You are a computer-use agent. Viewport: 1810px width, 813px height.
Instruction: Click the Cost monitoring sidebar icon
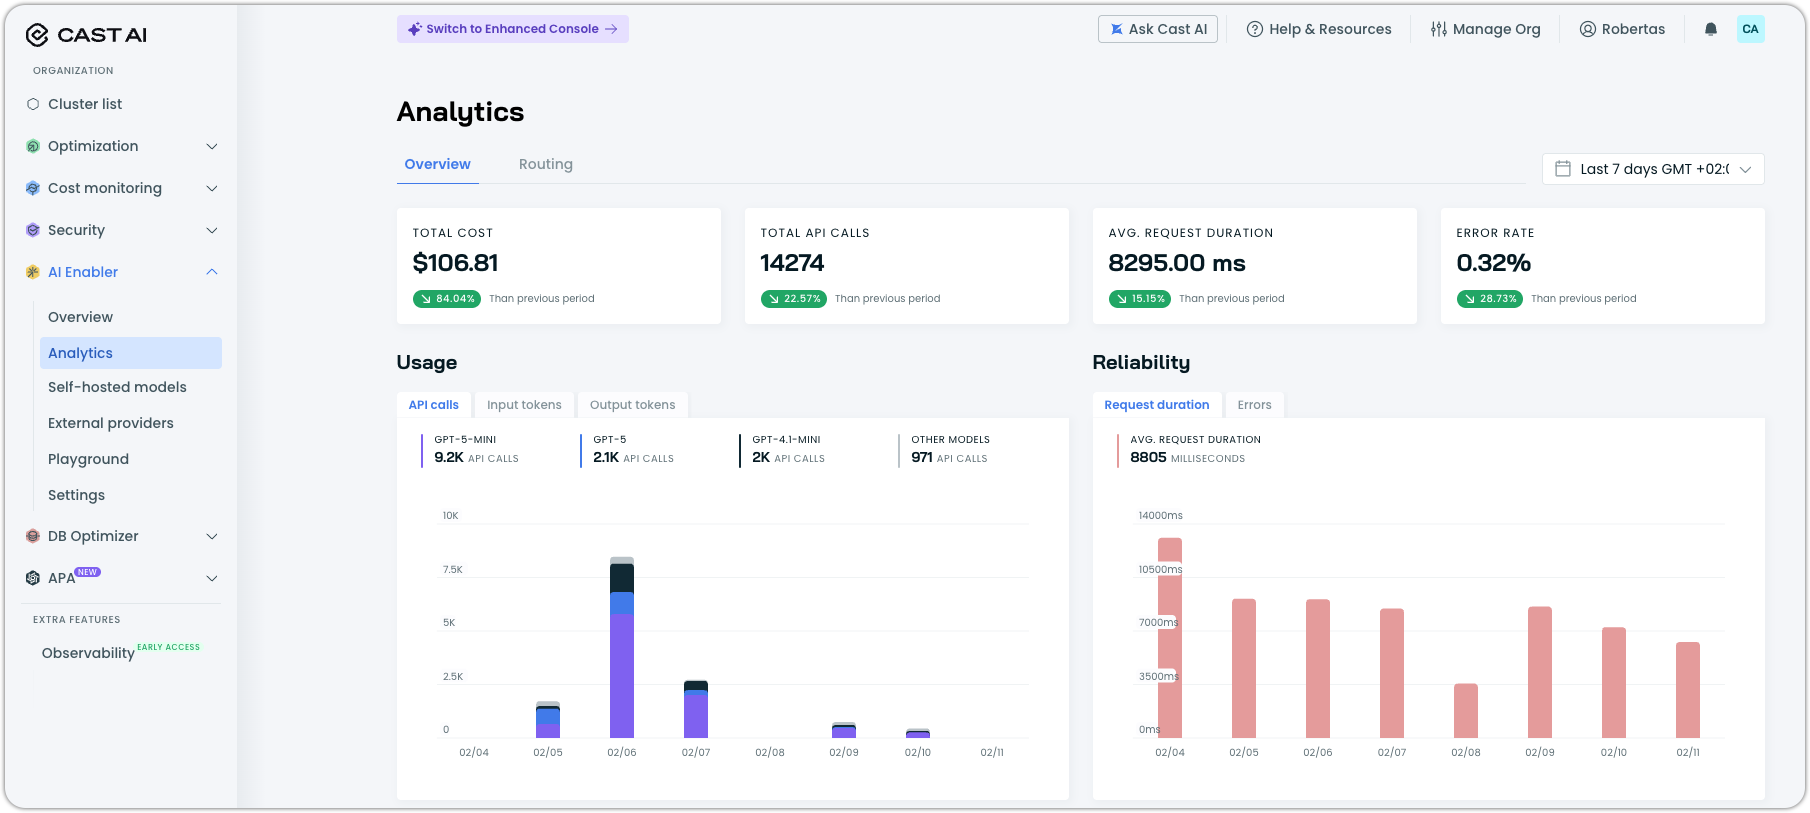[x=33, y=188]
